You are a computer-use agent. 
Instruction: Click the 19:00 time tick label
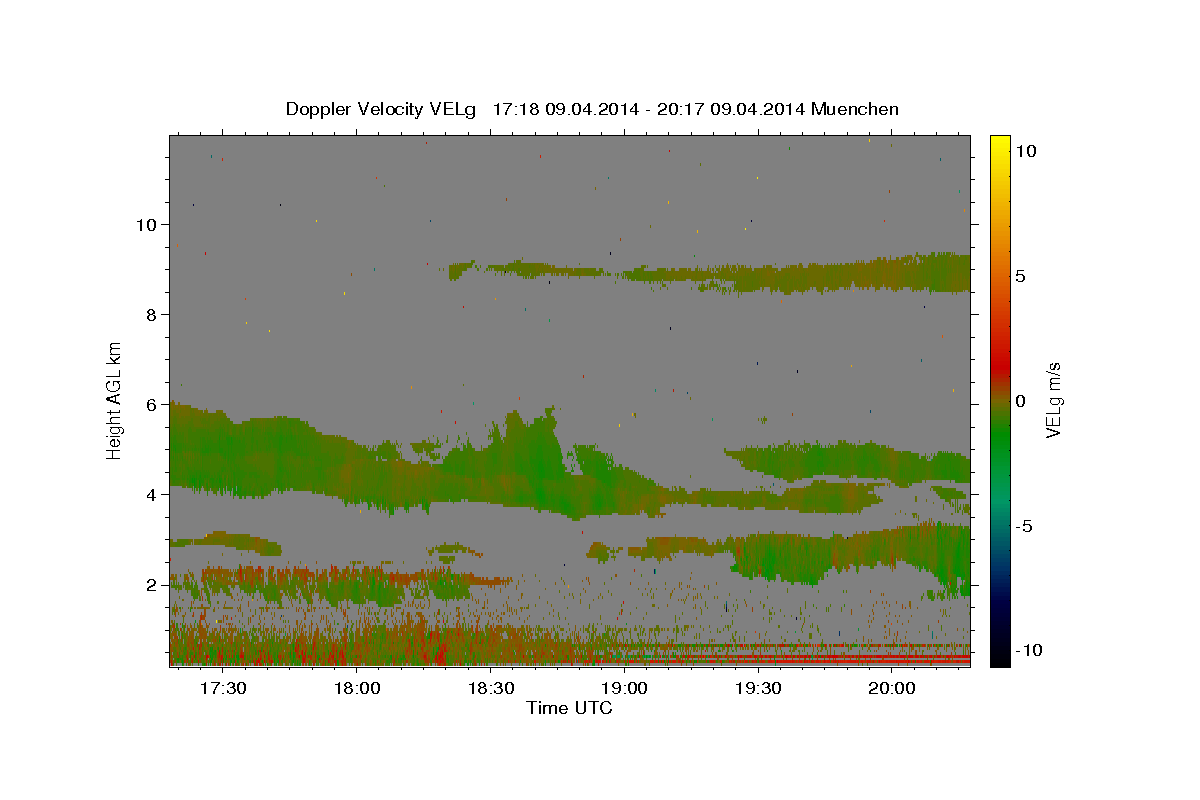click(624, 689)
